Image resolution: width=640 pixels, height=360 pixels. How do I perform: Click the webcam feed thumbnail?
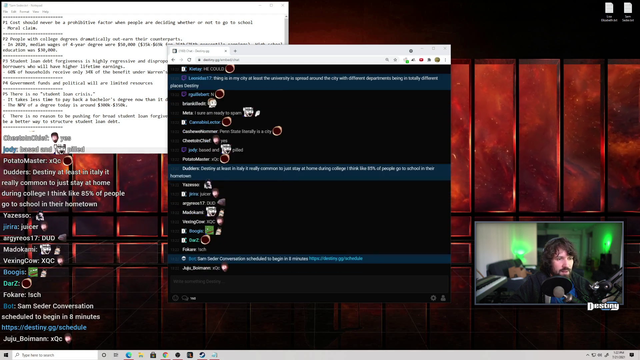(x=549, y=263)
